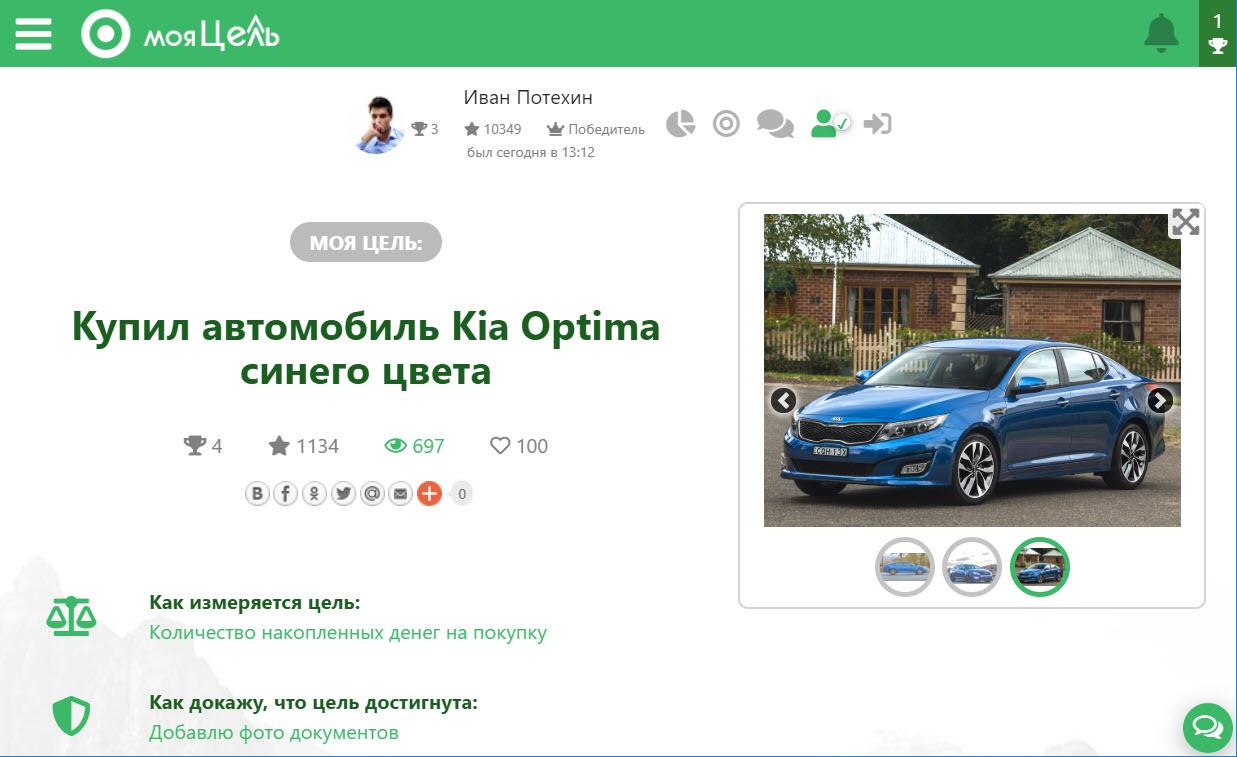This screenshot has height=757, width=1237.
Task: Show next car photo
Action: pyautogui.click(x=1160, y=401)
